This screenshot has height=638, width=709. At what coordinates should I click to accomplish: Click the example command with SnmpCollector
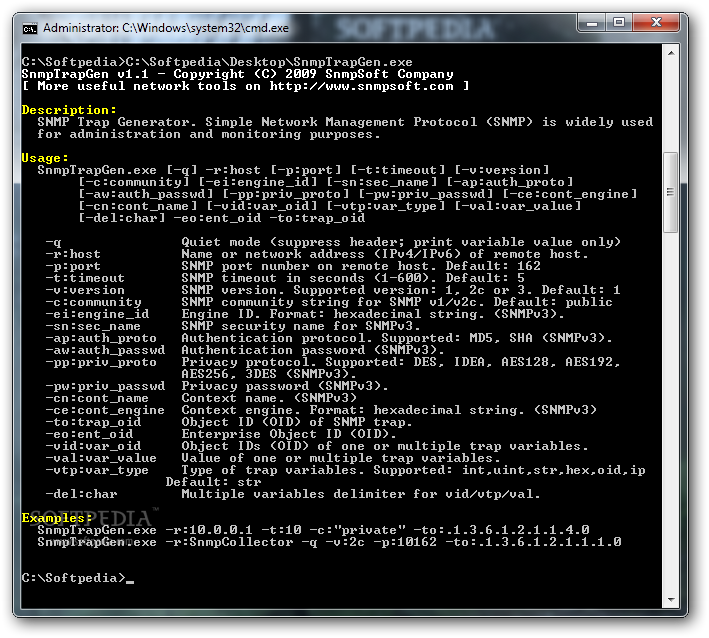(x=329, y=542)
